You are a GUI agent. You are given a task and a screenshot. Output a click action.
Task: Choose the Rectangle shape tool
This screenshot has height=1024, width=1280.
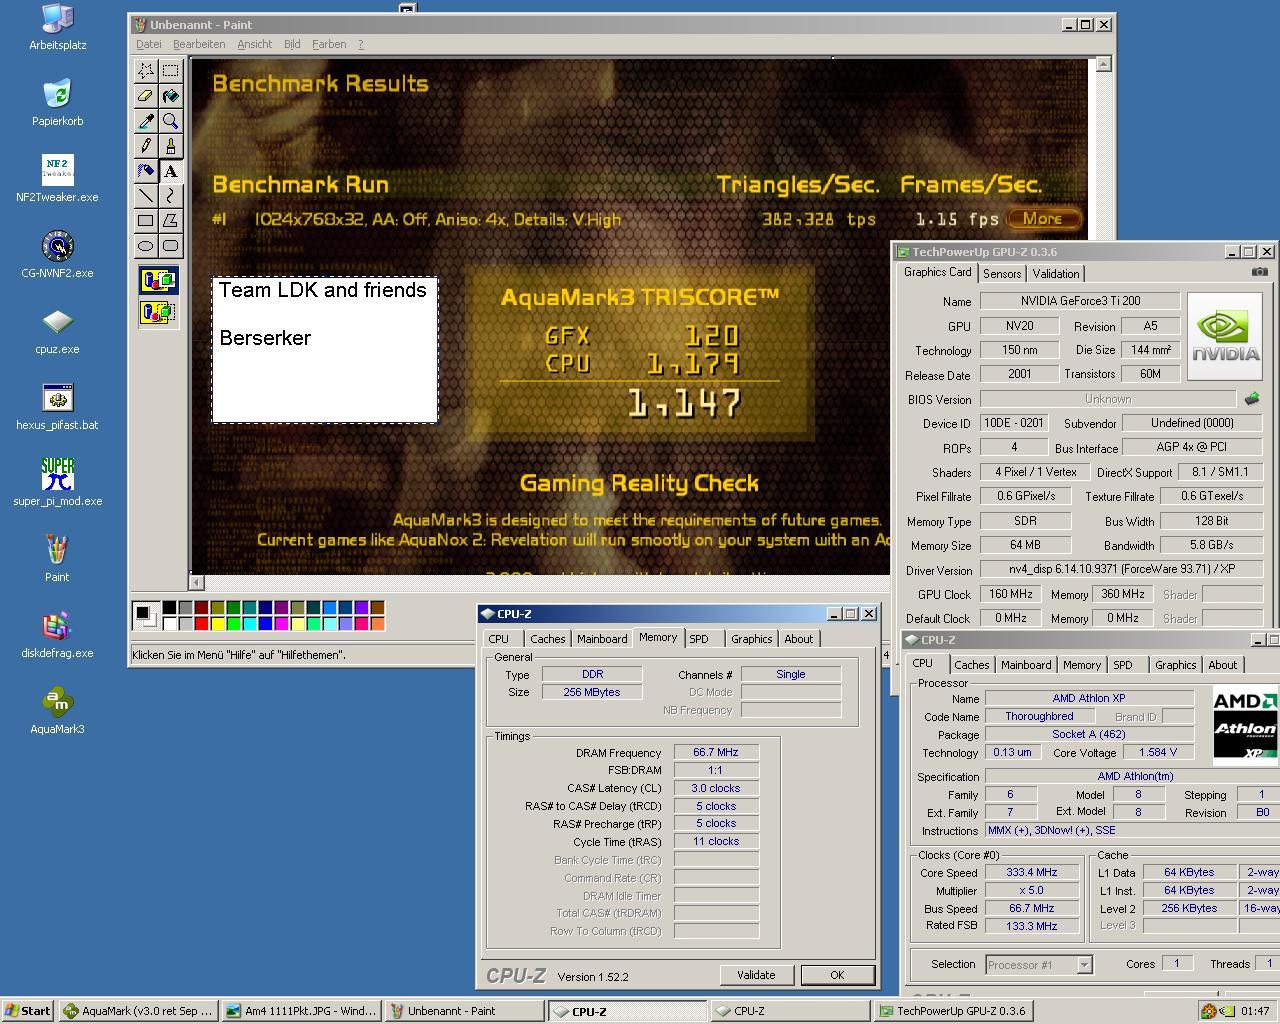coord(146,221)
